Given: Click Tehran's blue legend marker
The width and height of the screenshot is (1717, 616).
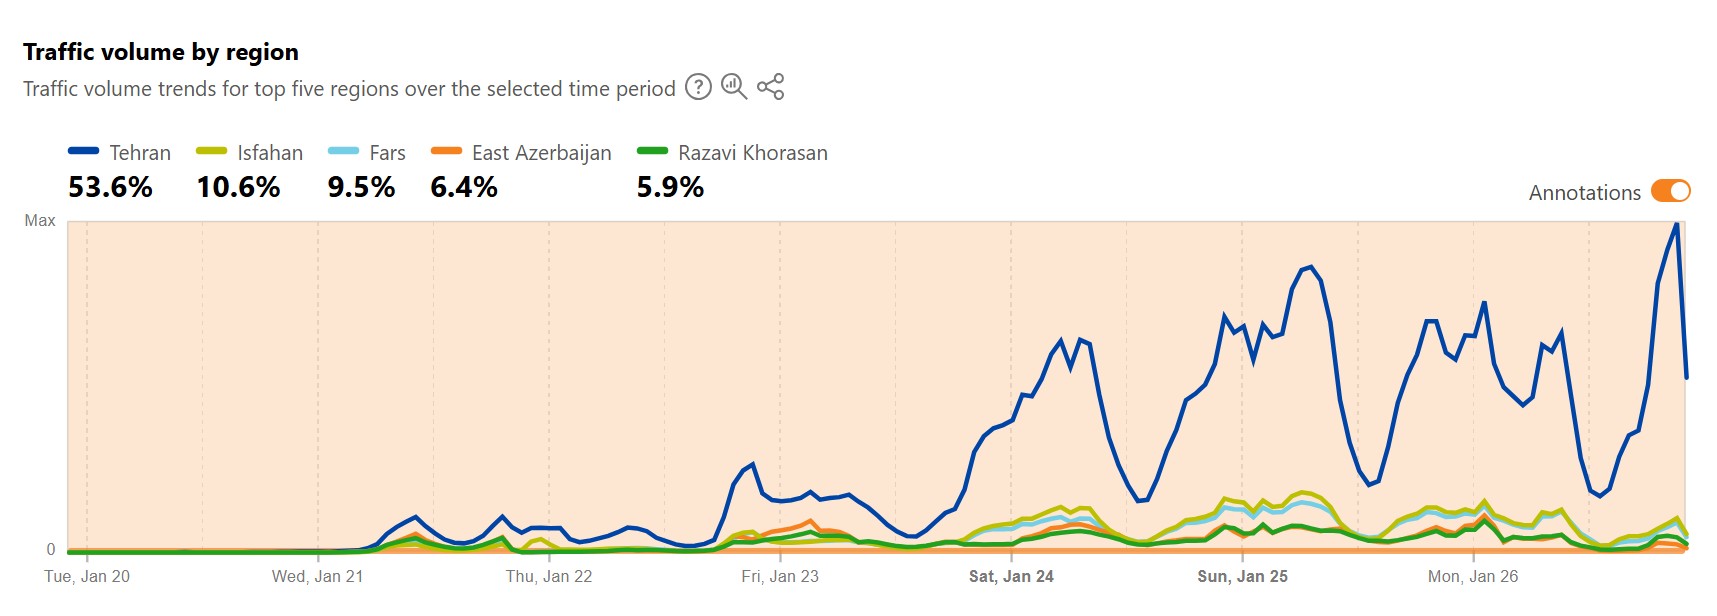Looking at the screenshot, I should click(84, 152).
